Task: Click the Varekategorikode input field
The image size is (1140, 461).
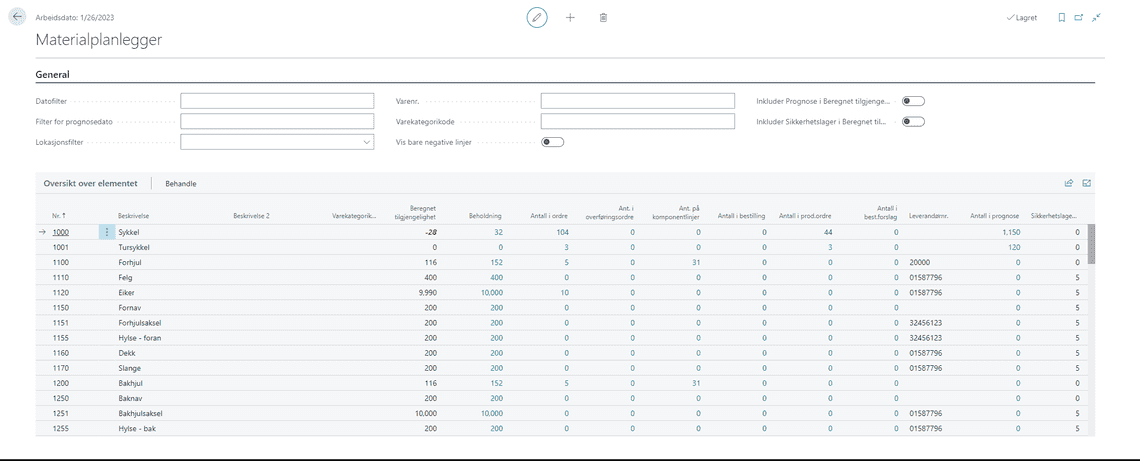Action: tap(638, 121)
